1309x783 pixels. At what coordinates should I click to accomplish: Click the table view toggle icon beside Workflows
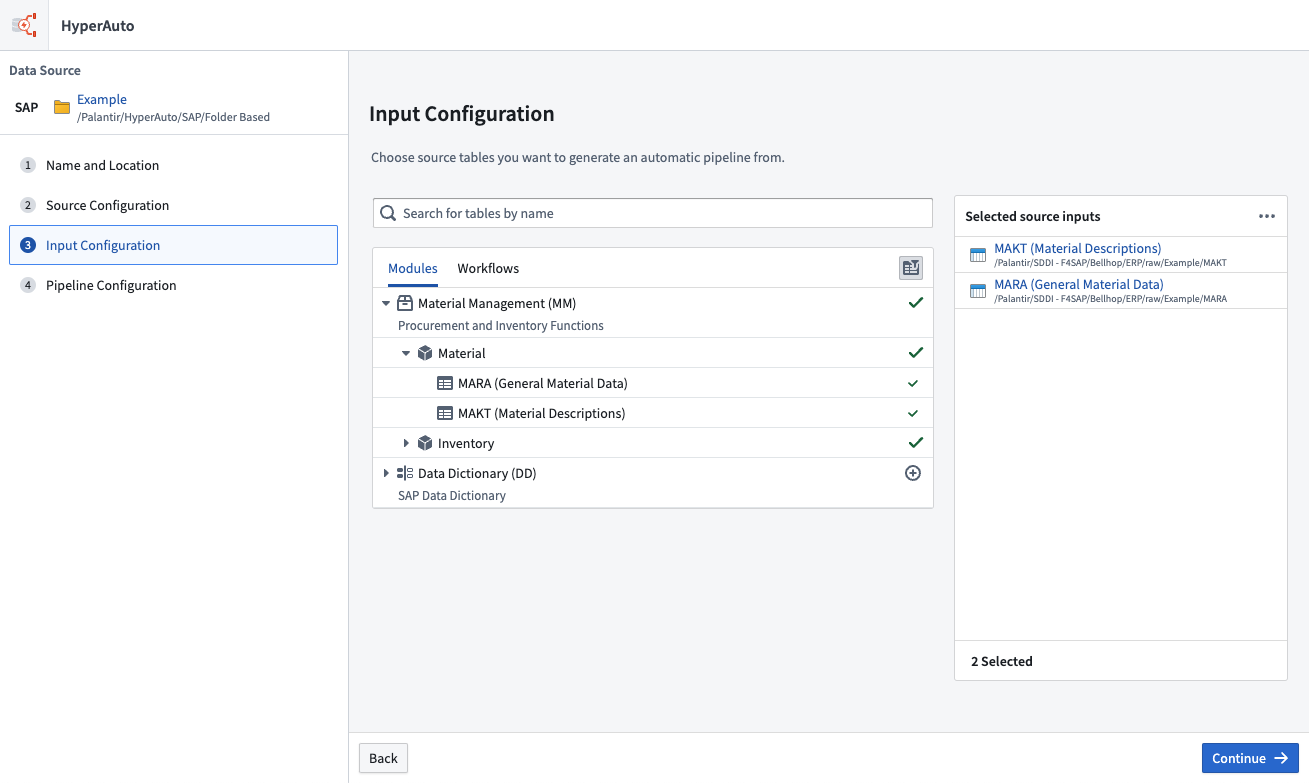[910, 267]
